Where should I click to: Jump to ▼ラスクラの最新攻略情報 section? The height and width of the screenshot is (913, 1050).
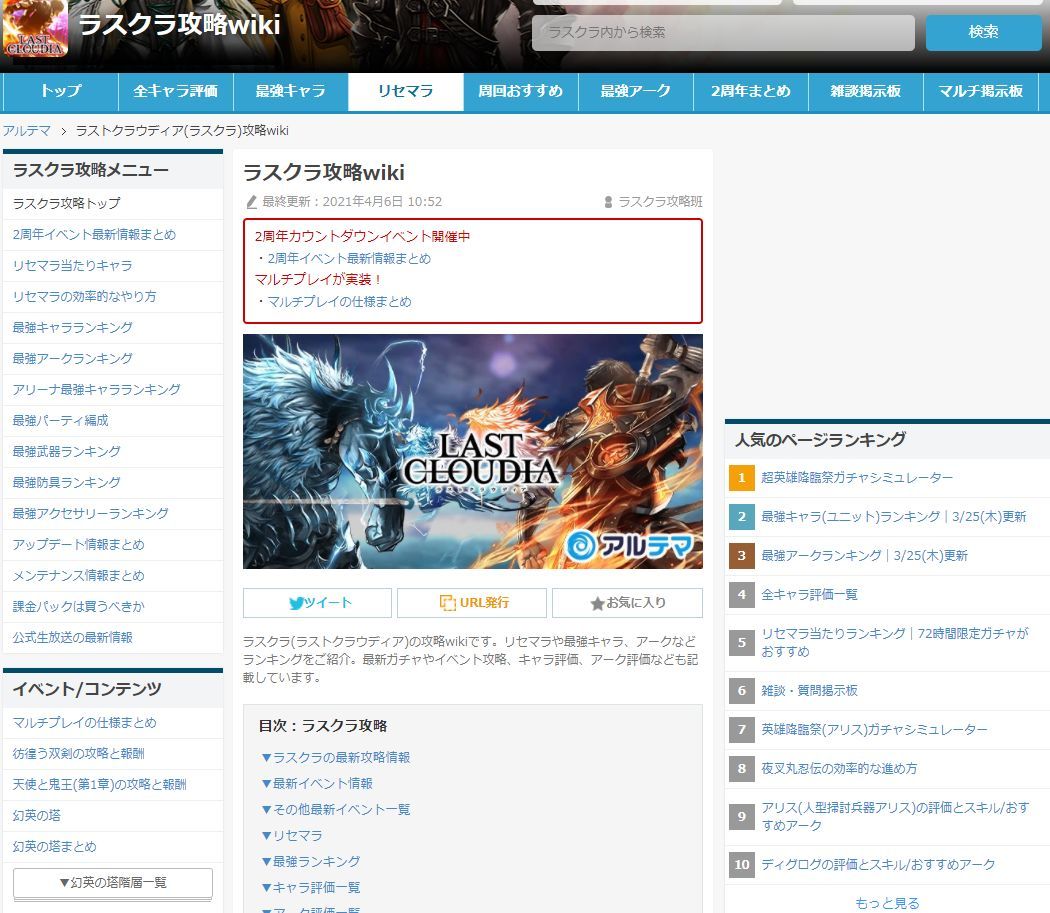tap(335, 757)
